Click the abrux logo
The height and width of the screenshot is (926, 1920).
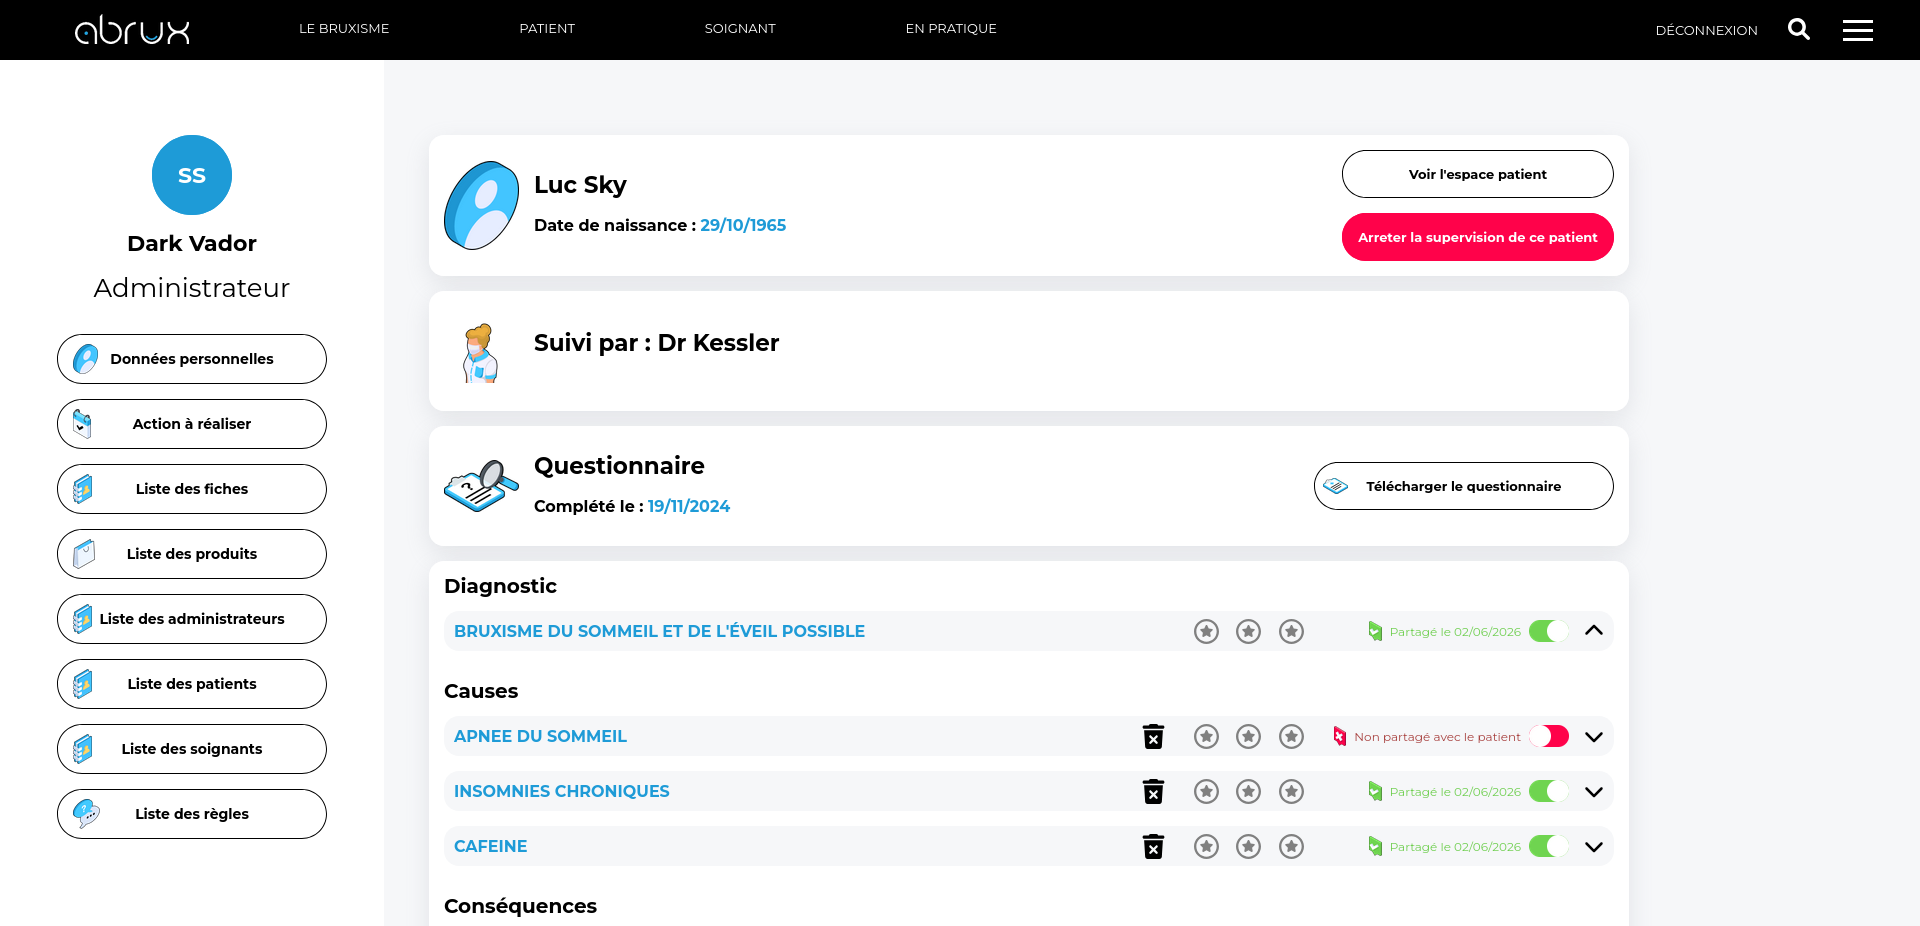[x=132, y=30]
